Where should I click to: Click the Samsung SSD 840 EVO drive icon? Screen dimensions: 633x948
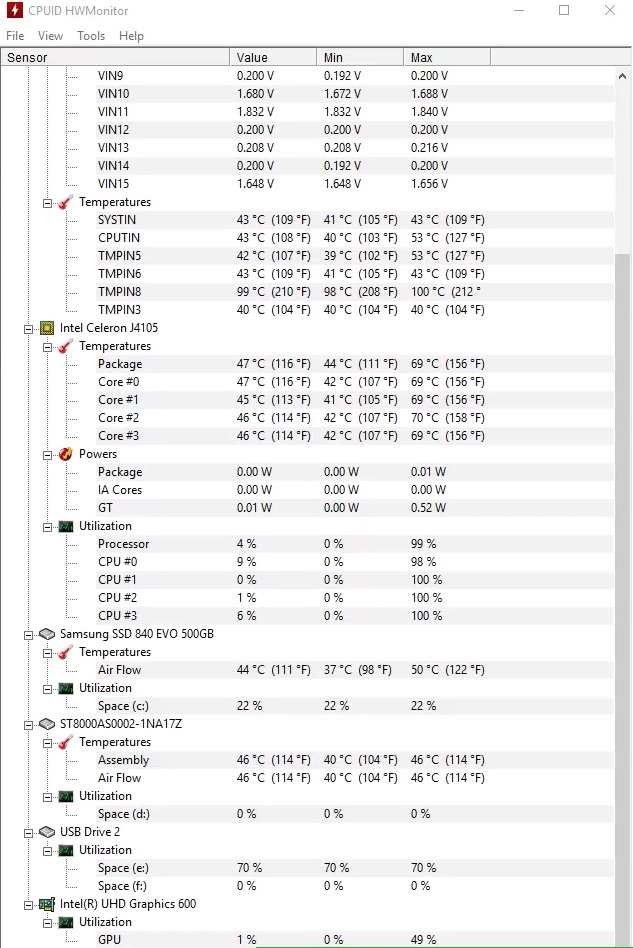[47, 634]
